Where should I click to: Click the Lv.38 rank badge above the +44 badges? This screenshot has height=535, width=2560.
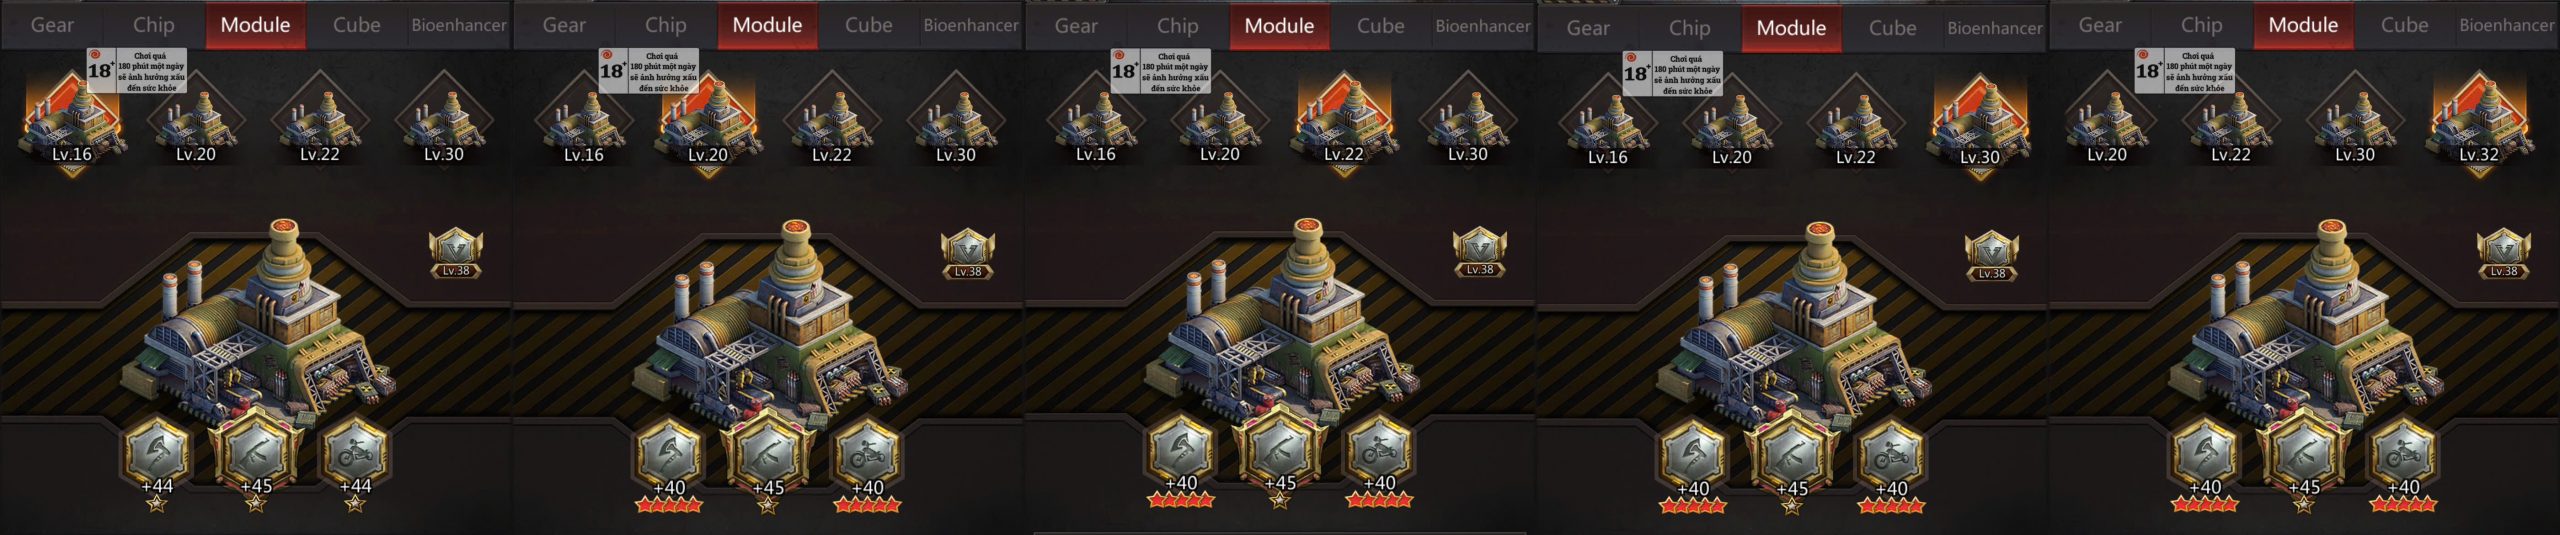[456, 254]
